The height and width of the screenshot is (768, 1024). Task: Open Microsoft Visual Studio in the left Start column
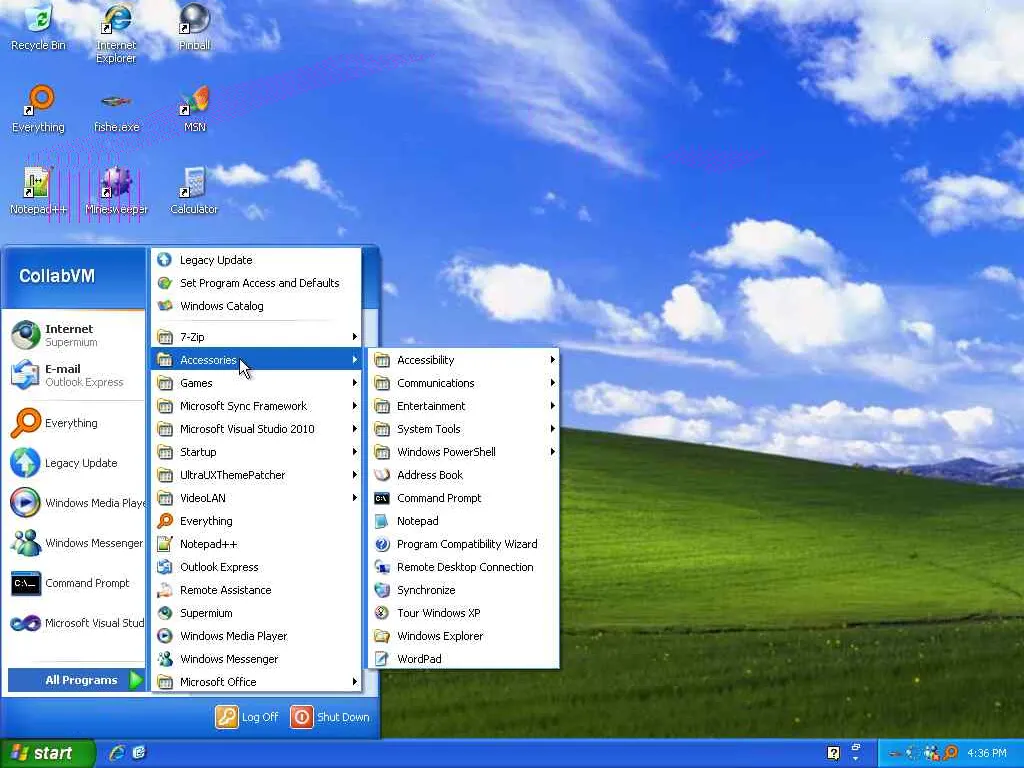(x=76, y=623)
